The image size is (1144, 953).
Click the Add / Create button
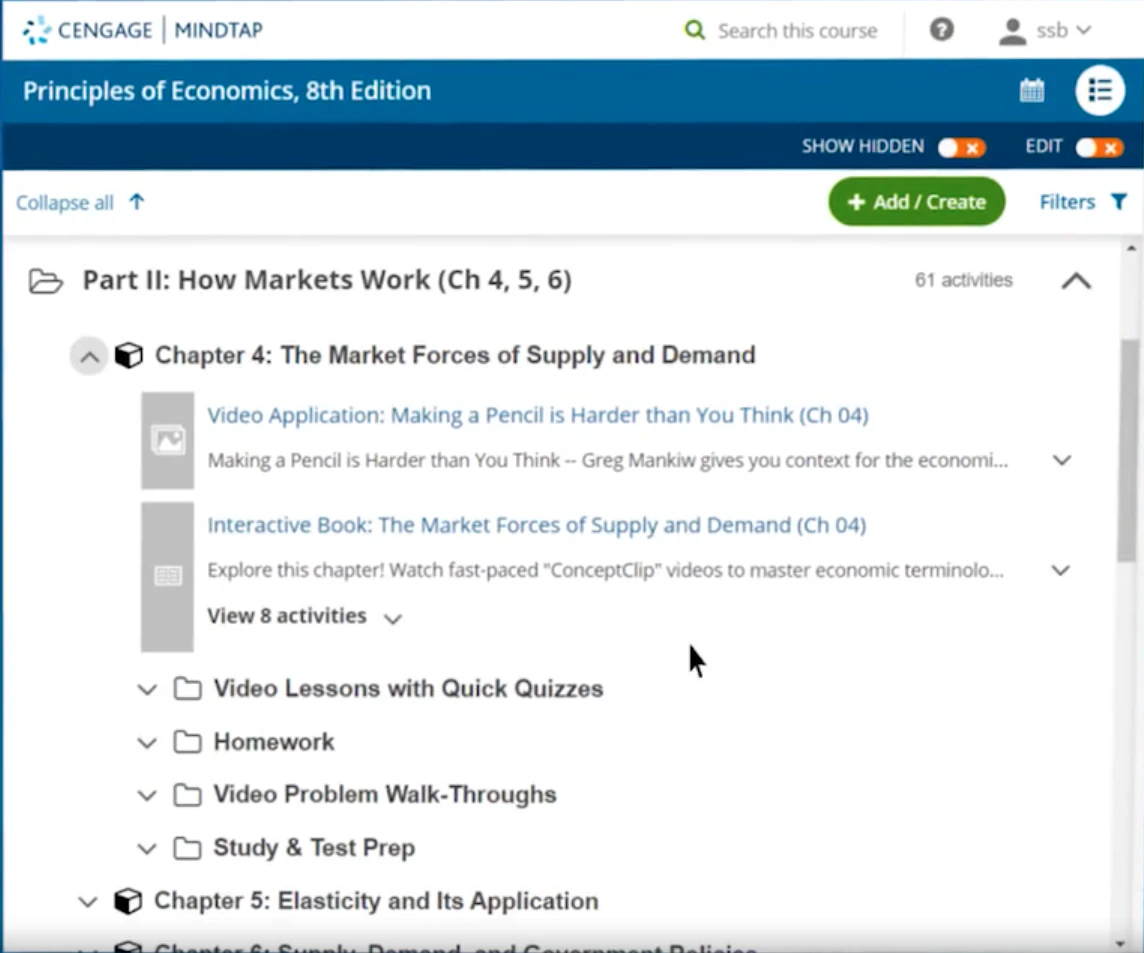click(x=915, y=201)
